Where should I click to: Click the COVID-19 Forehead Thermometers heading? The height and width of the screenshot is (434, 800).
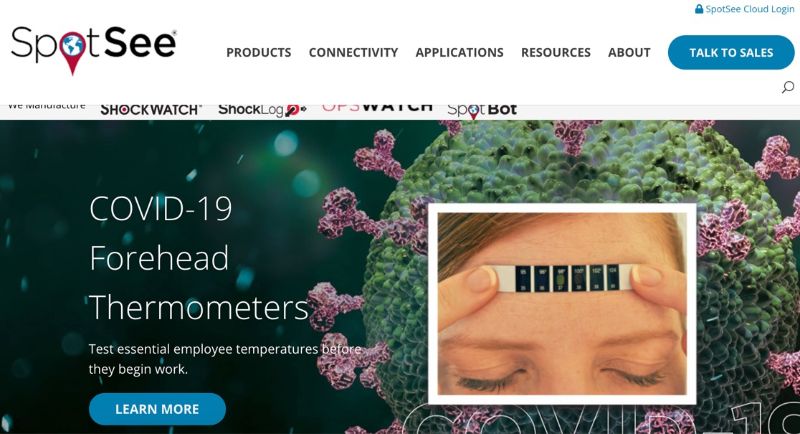click(199, 258)
